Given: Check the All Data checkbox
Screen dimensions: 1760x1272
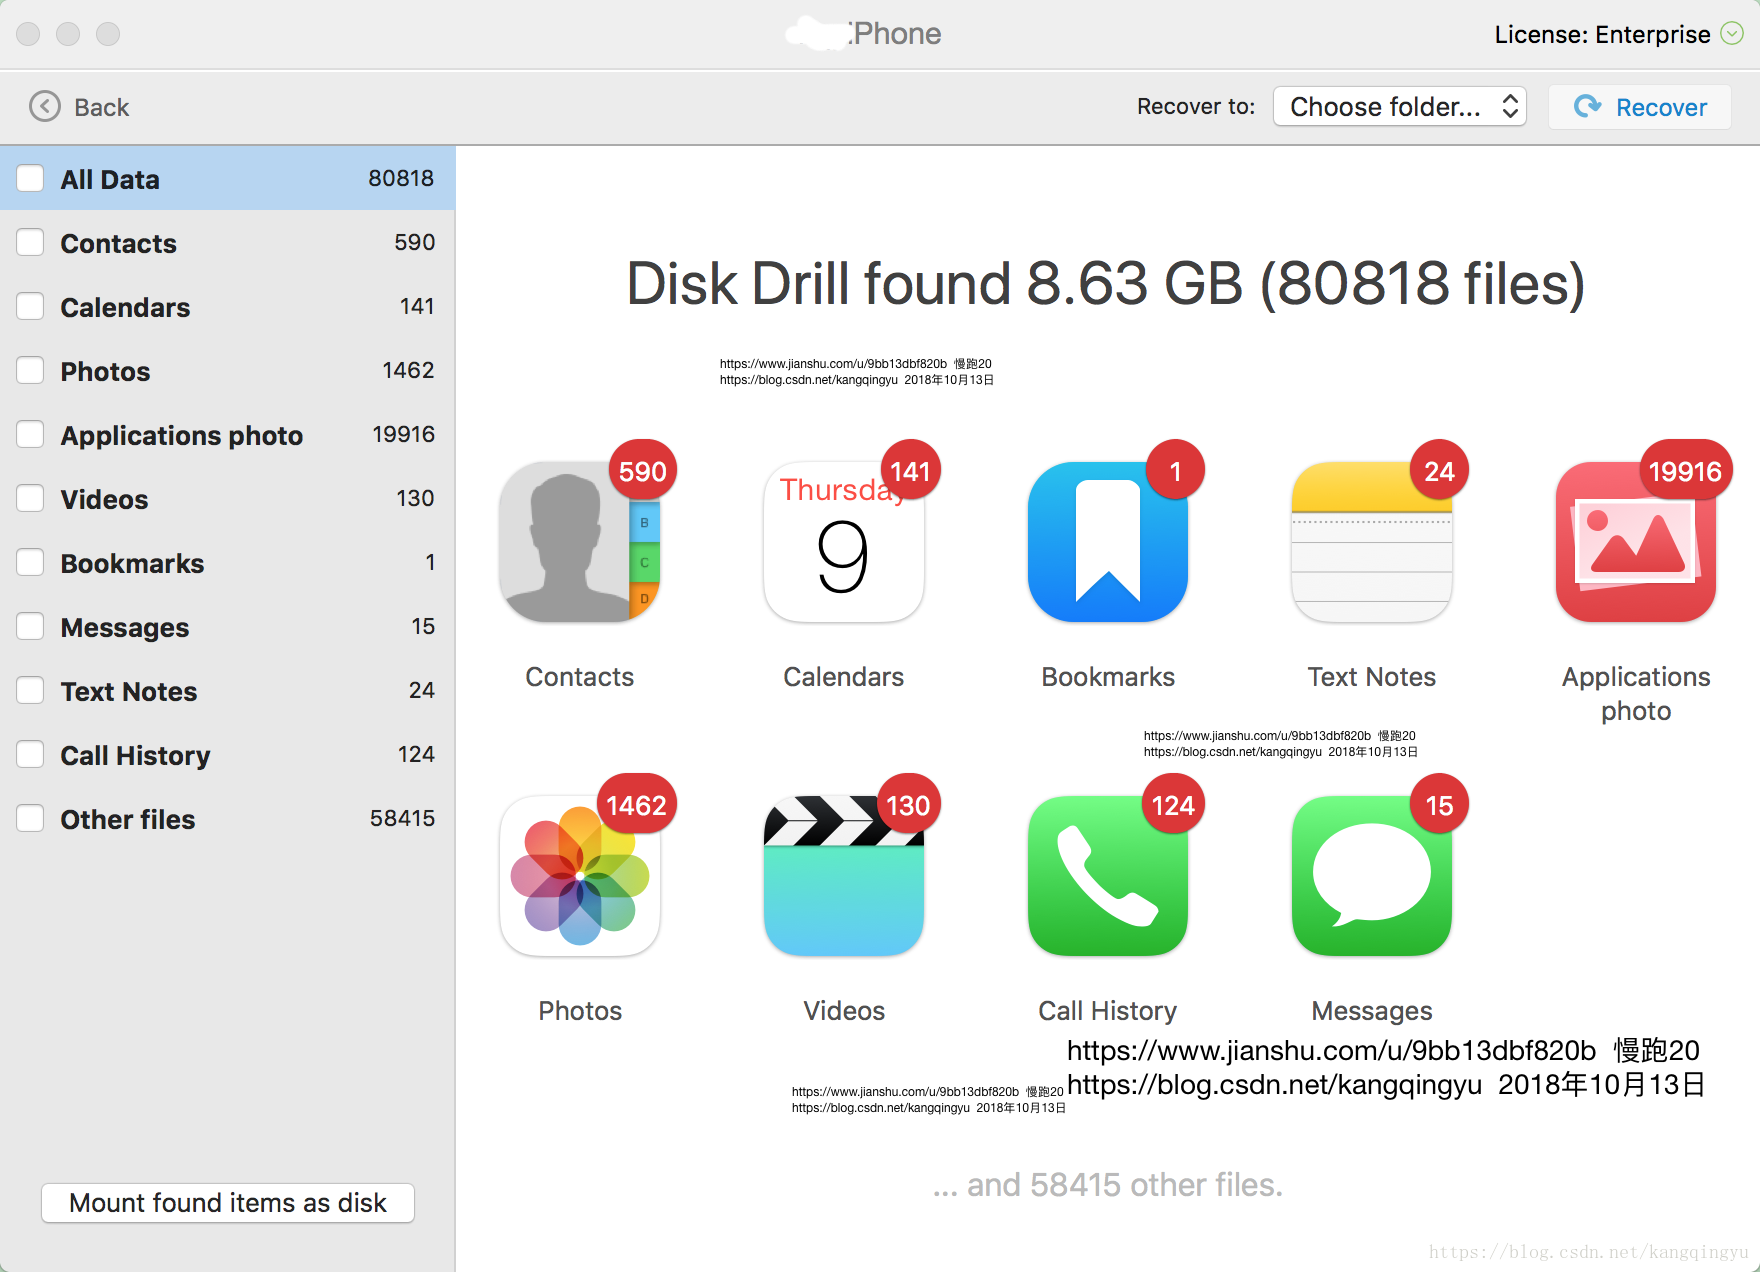Looking at the screenshot, I should pos(30,178).
